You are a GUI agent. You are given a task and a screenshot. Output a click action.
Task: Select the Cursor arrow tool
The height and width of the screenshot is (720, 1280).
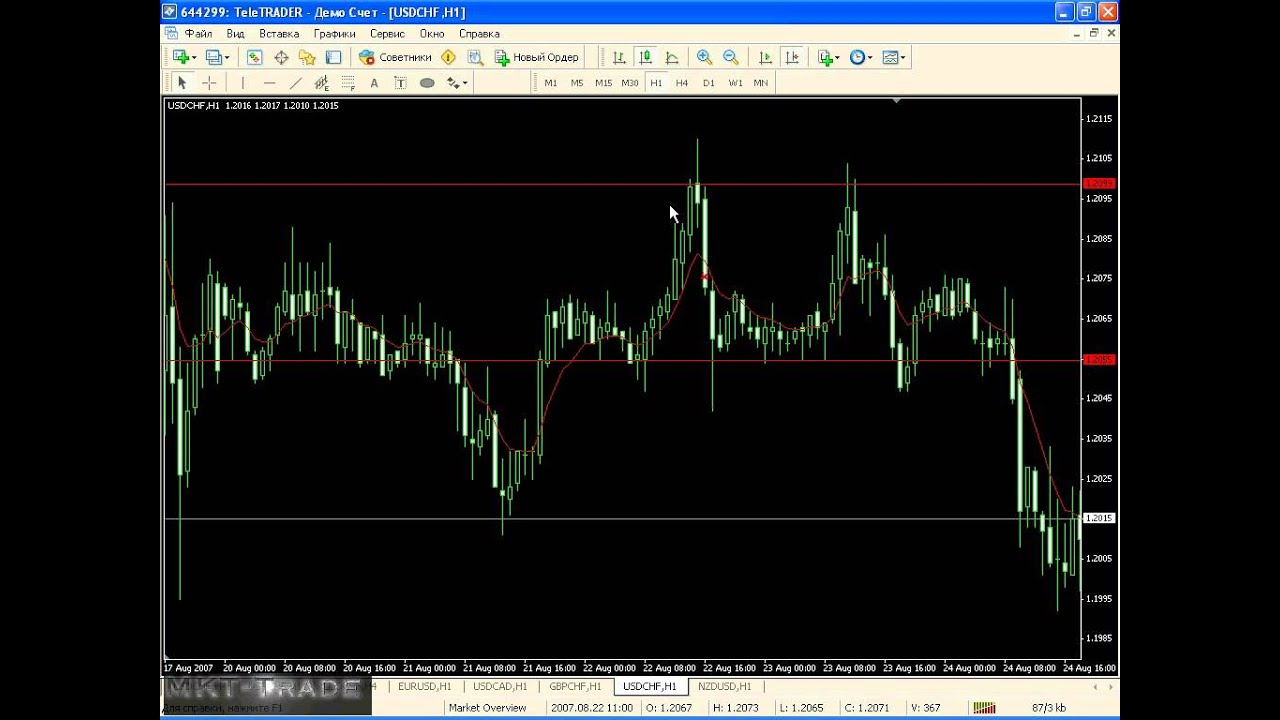182,83
